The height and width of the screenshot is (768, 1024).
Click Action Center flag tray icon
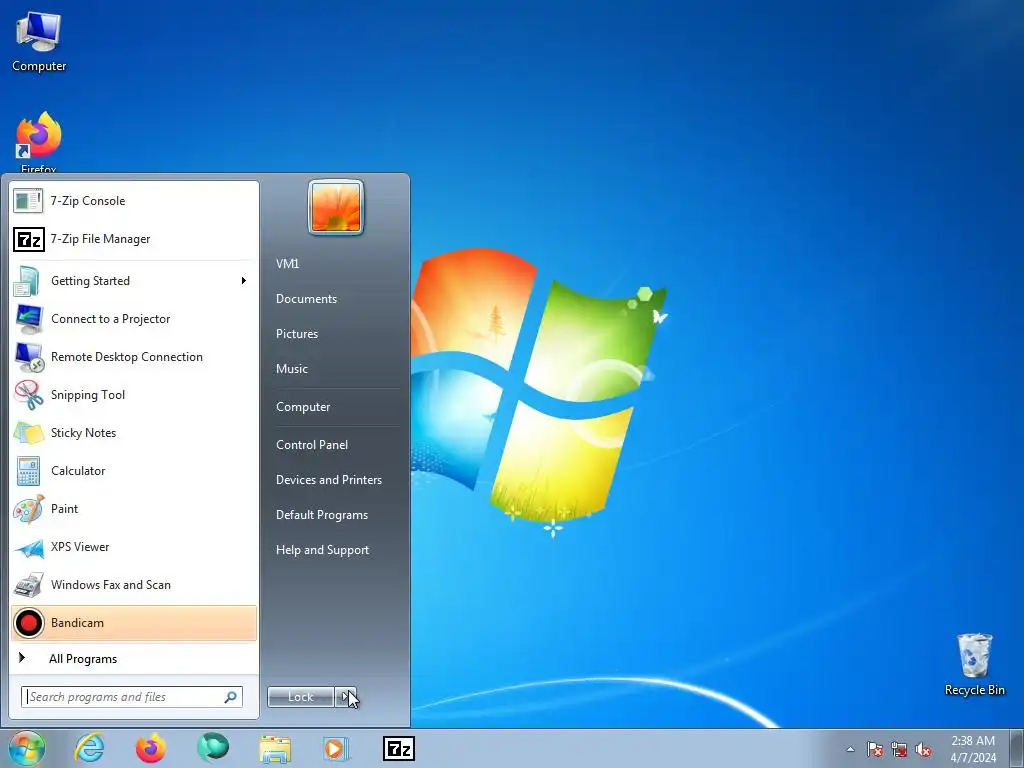pyautogui.click(x=874, y=750)
